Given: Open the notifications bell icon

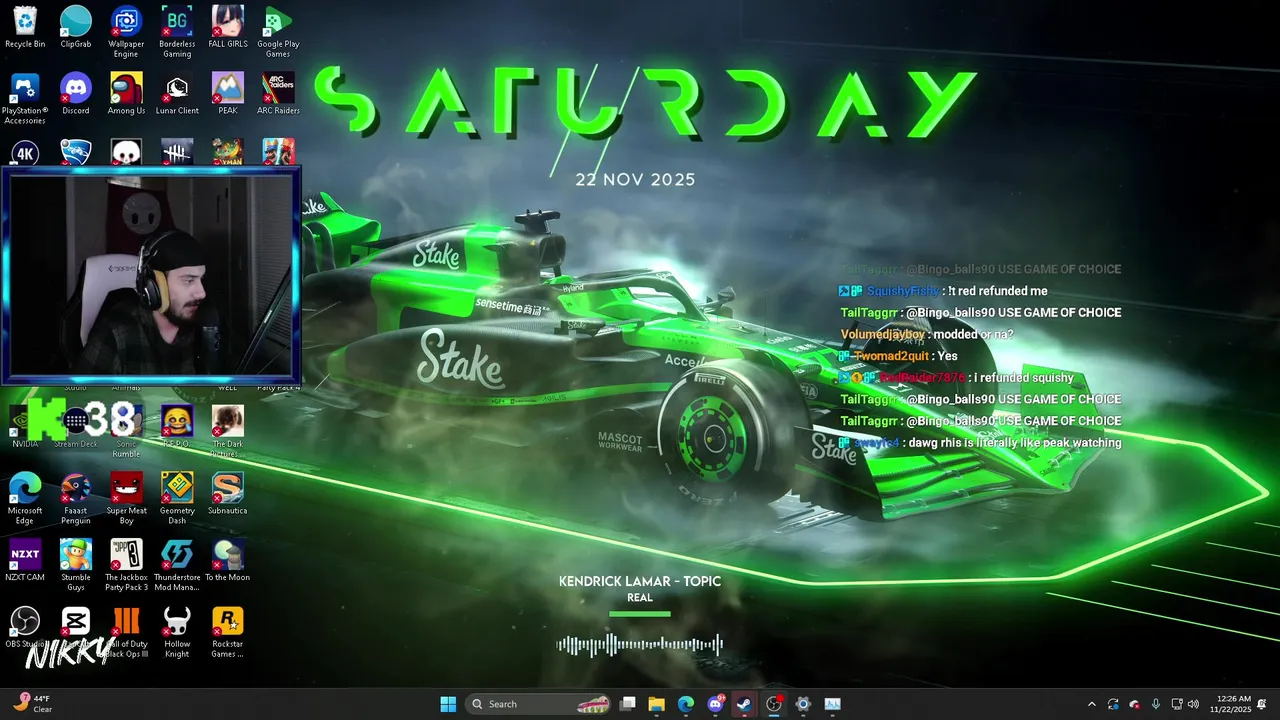Looking at the screenshot, I should (x=1262, y=704).
